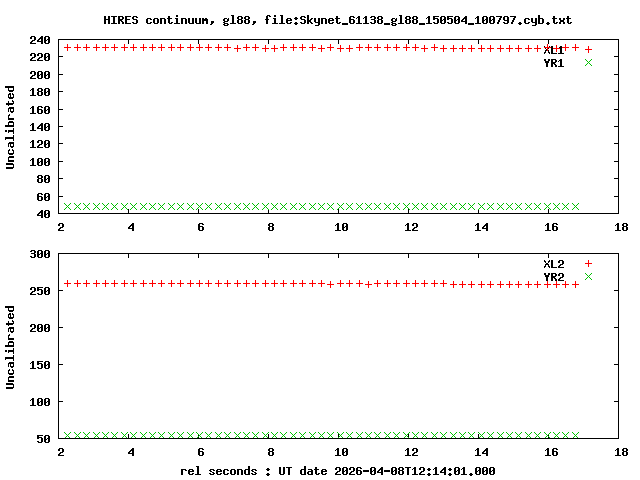Select the XL2 legend label
Viewport: 640px width, 480px height.
pyautogui.click(x=554, y=263)
